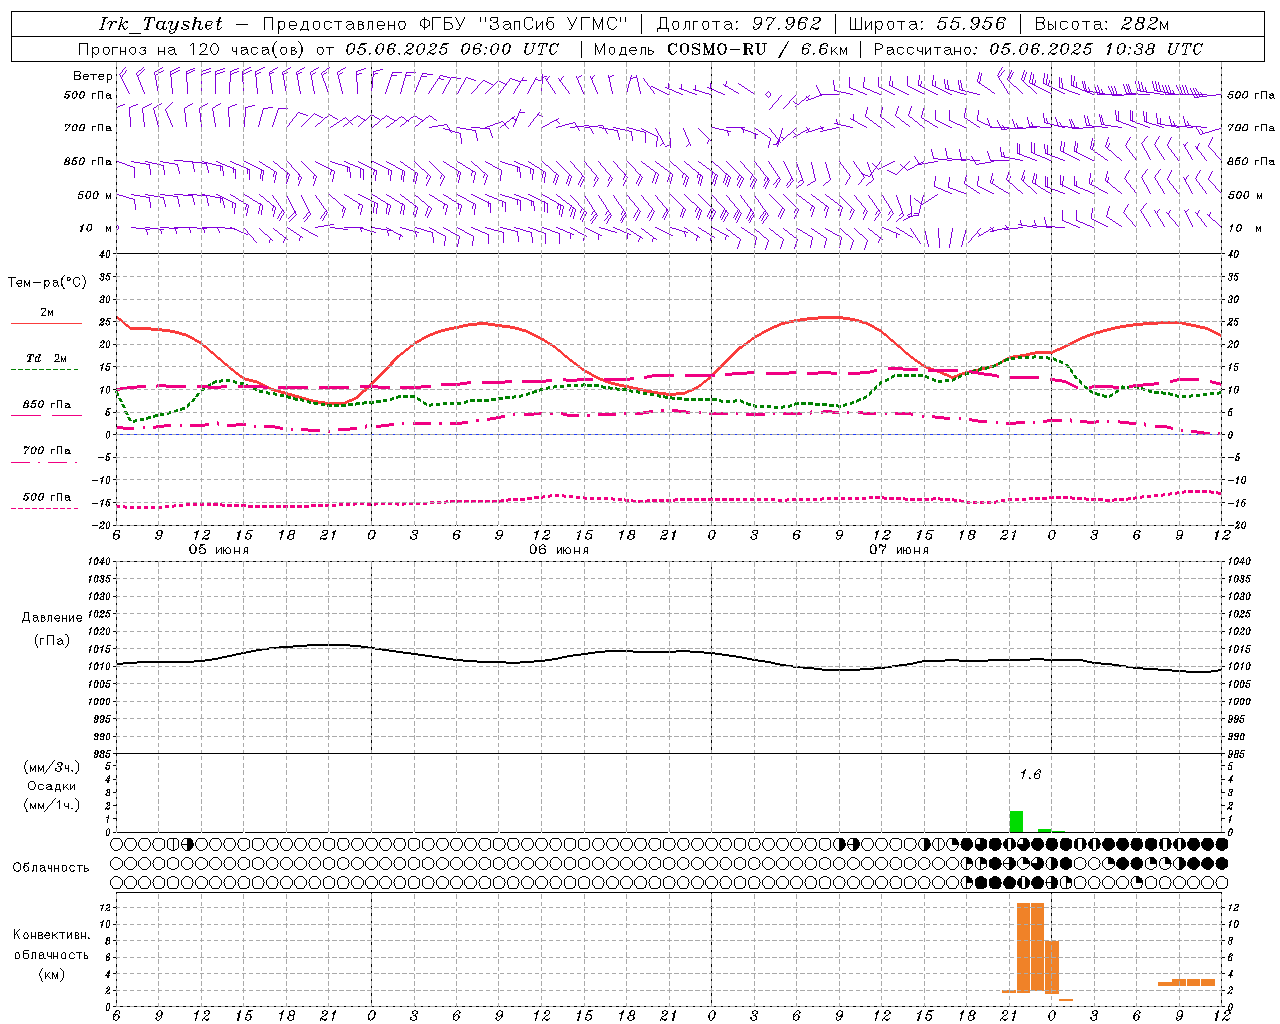Click the green 1.6 mm precipitation bar
The height and width of the screenshot is (1024, 1280).
pyautogui.click(x=1016, y=821)
